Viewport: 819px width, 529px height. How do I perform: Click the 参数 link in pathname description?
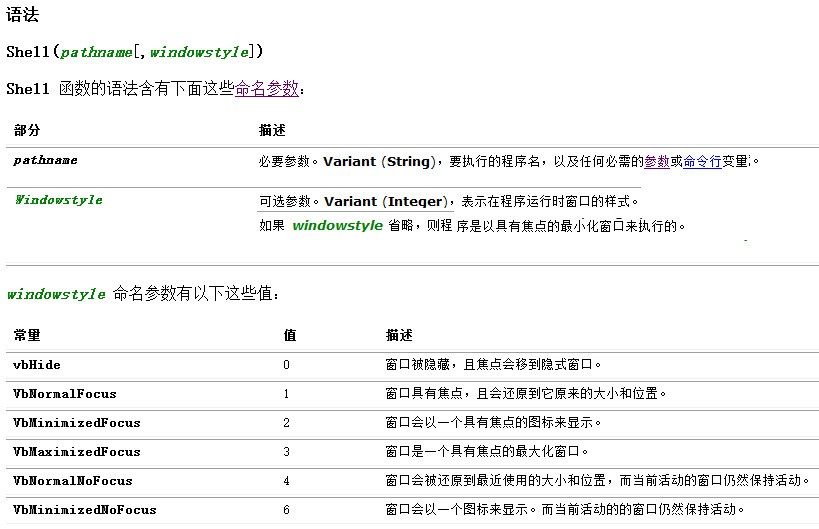coord(656,161)
